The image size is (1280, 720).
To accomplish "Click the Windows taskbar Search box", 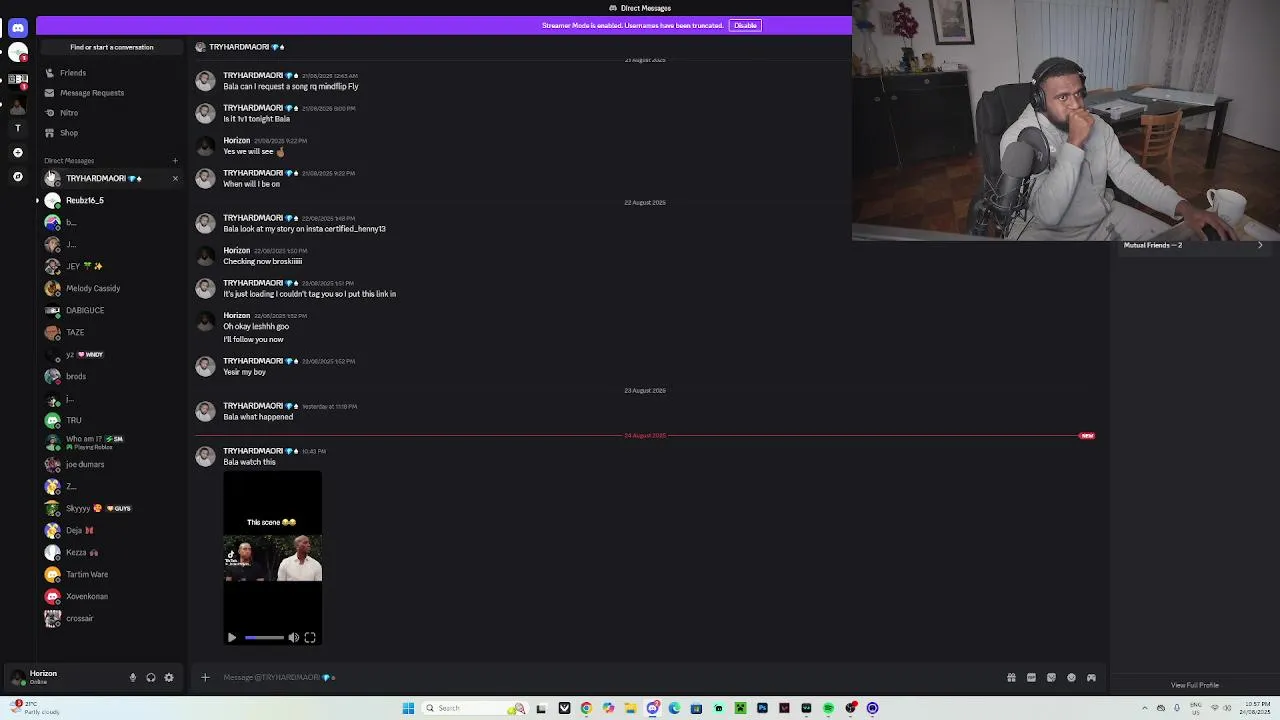I will pyautogui.click(x=474, y=709).
